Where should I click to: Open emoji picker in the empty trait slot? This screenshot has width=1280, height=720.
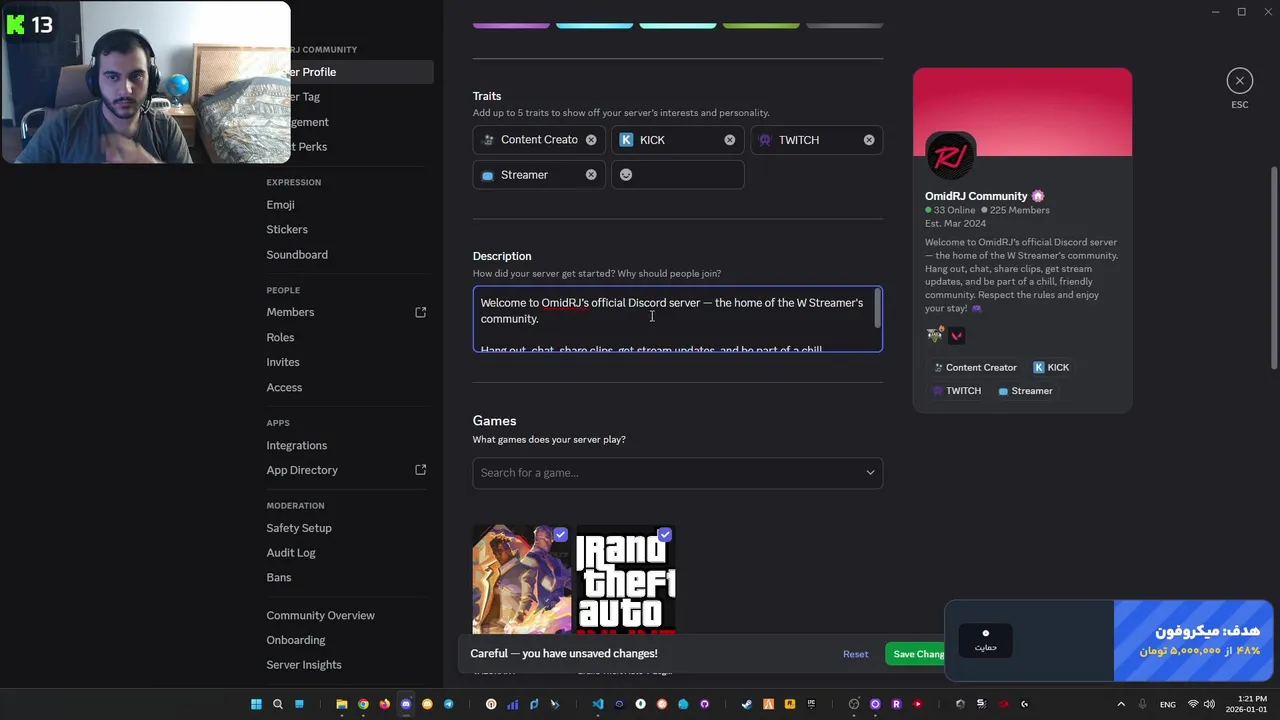(x=626, y=175)
